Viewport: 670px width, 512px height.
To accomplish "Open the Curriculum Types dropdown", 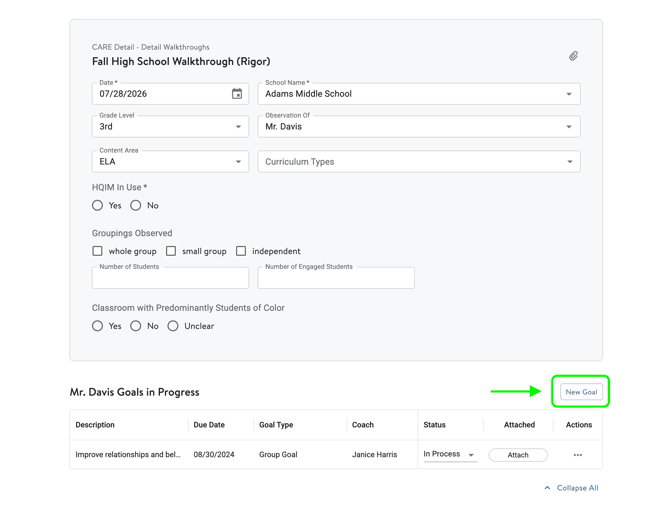I will (419, 162).
